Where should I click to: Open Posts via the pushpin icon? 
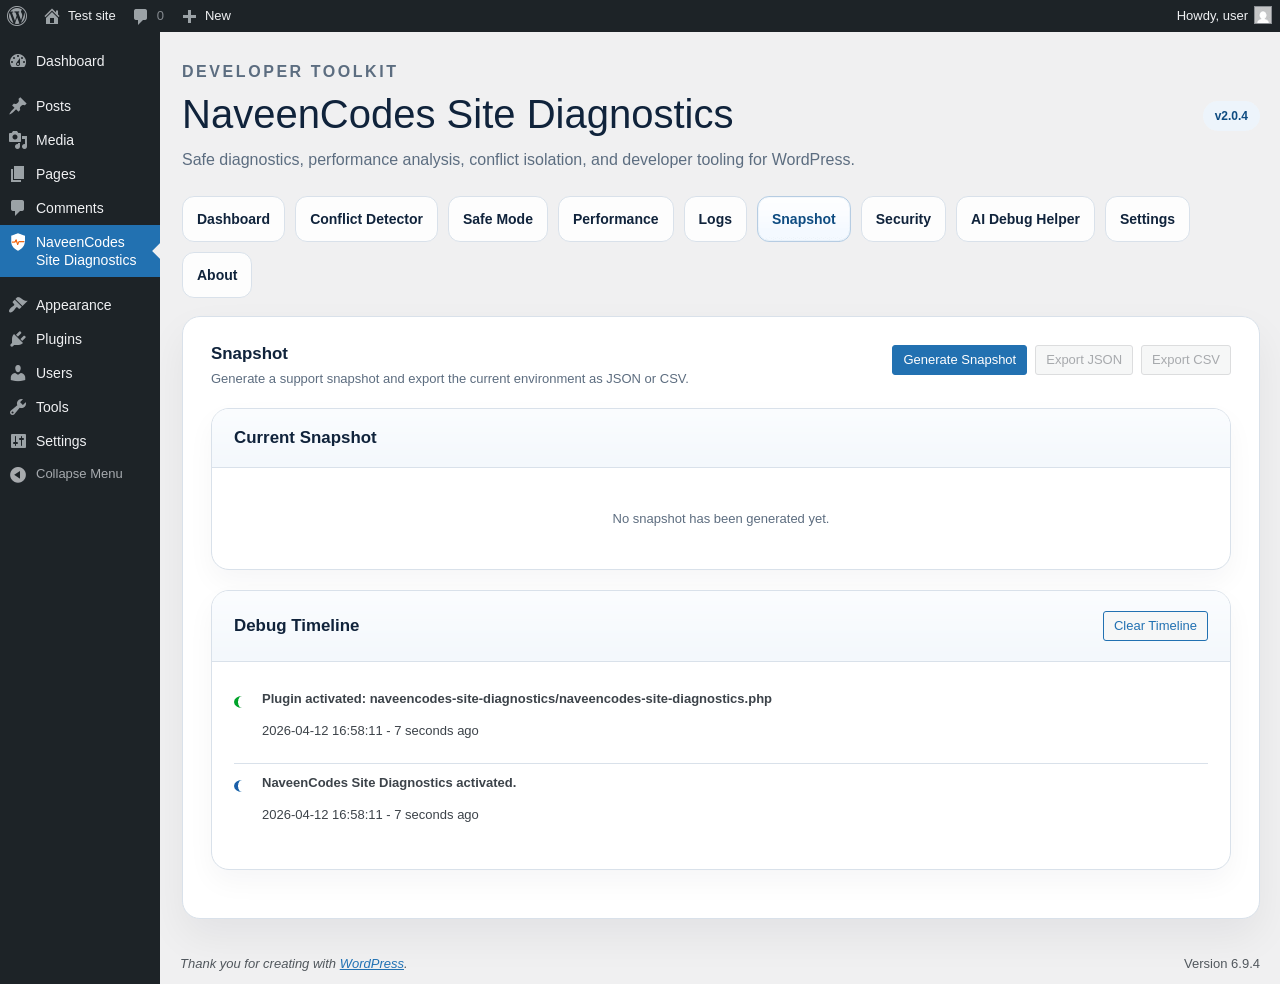(x=18, y=106)
